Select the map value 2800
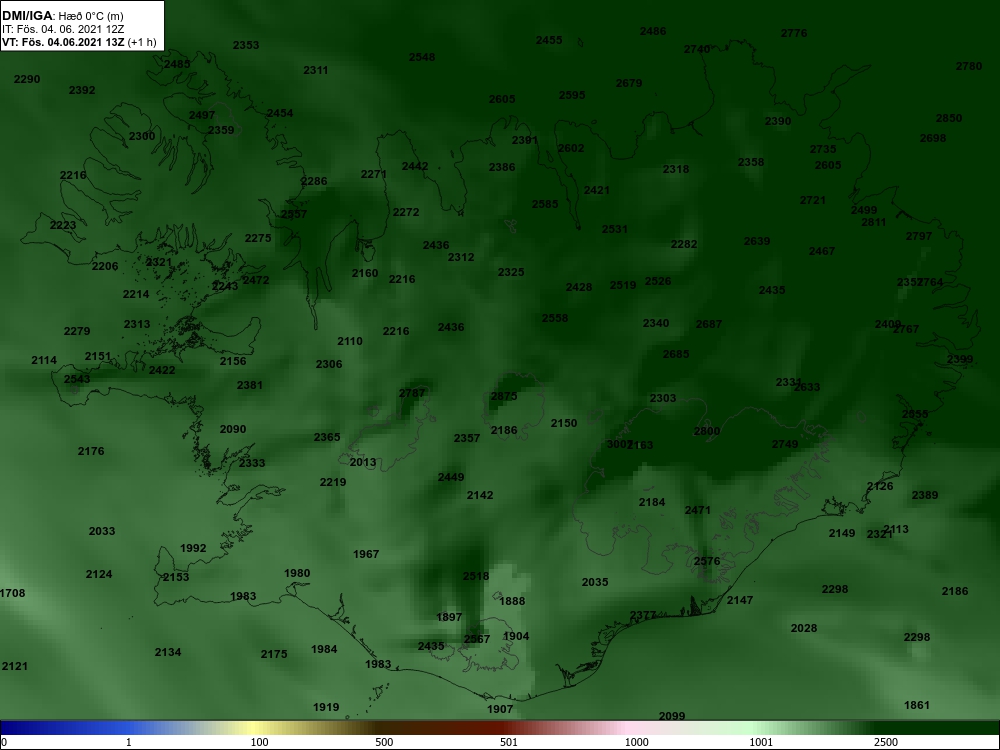Image resolution: width=1000 pixels, height=750 pixels. [707, 431]
